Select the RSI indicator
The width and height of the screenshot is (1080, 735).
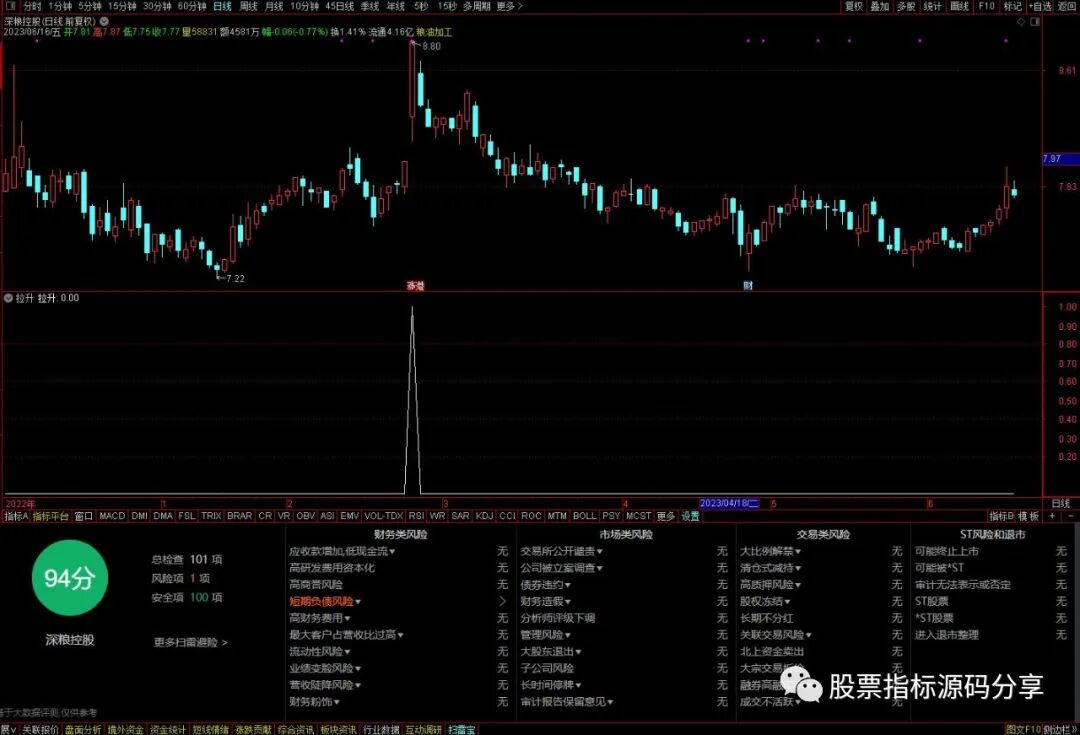coord(416,516)
